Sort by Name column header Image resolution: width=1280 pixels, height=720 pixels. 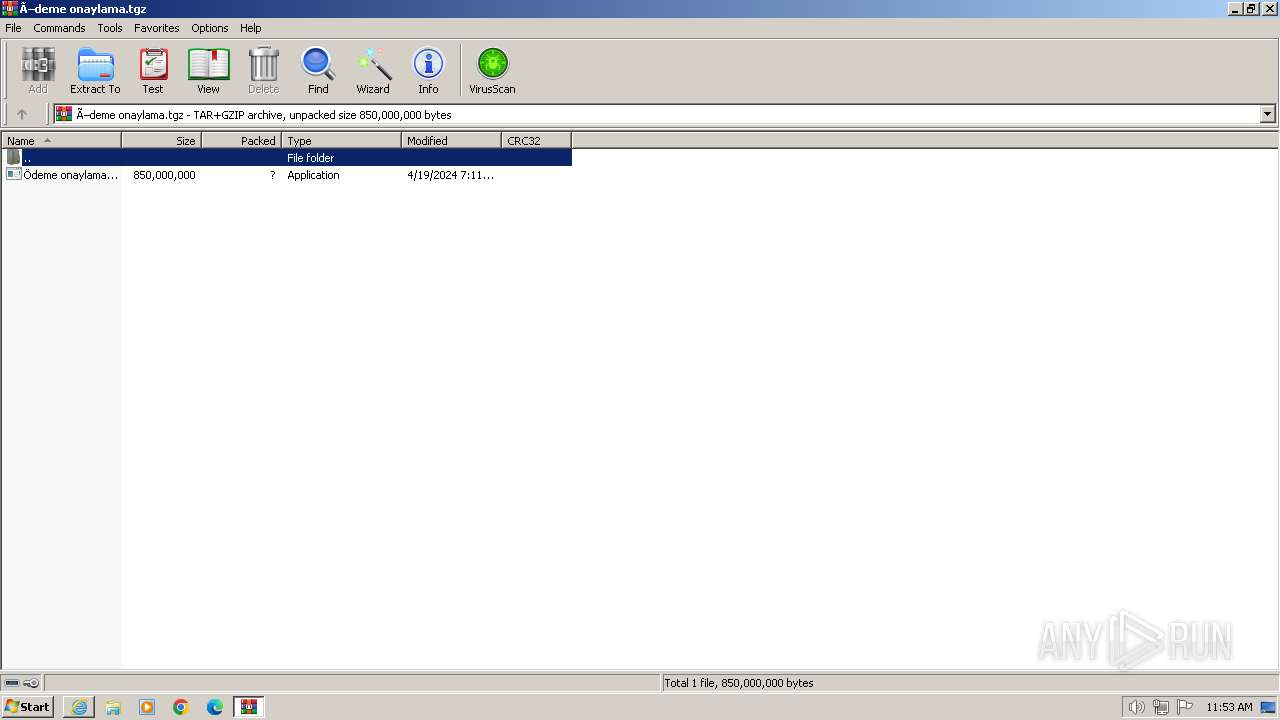[61, 140]
